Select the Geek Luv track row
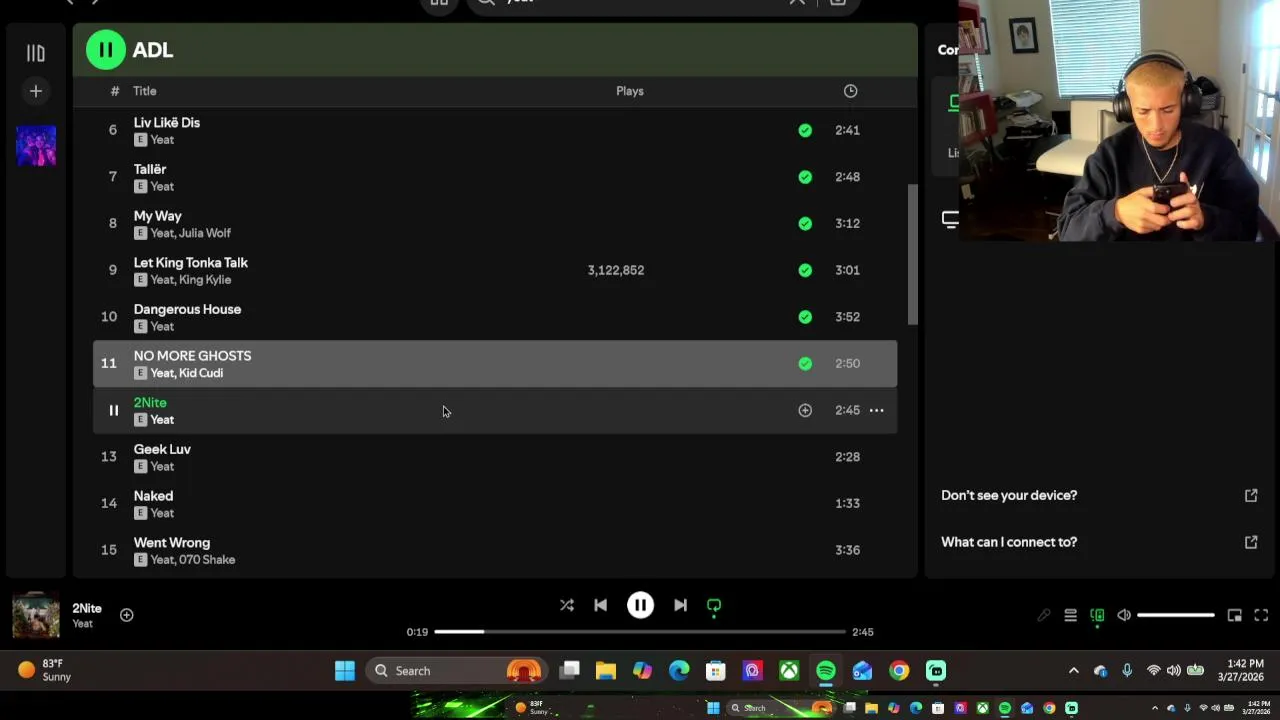This screenshot has height=720, width=1280. tap(495, 457)
